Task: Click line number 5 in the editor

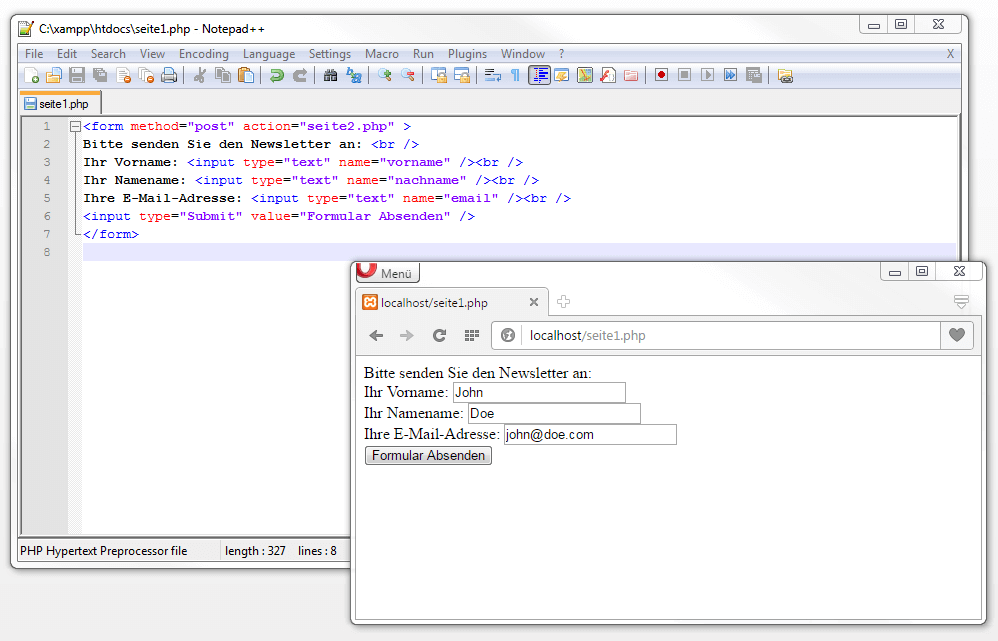Action: (x=47, y=198)
